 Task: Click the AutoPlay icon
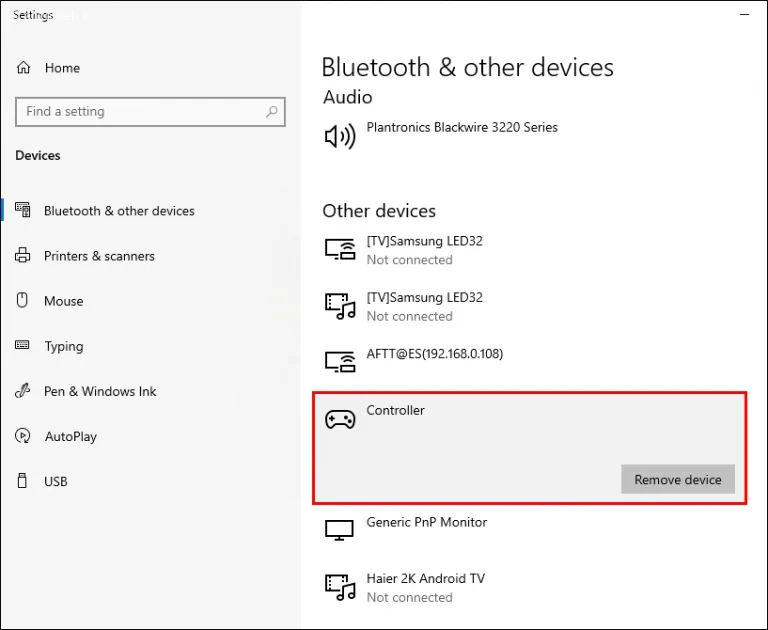click(22, 436)
